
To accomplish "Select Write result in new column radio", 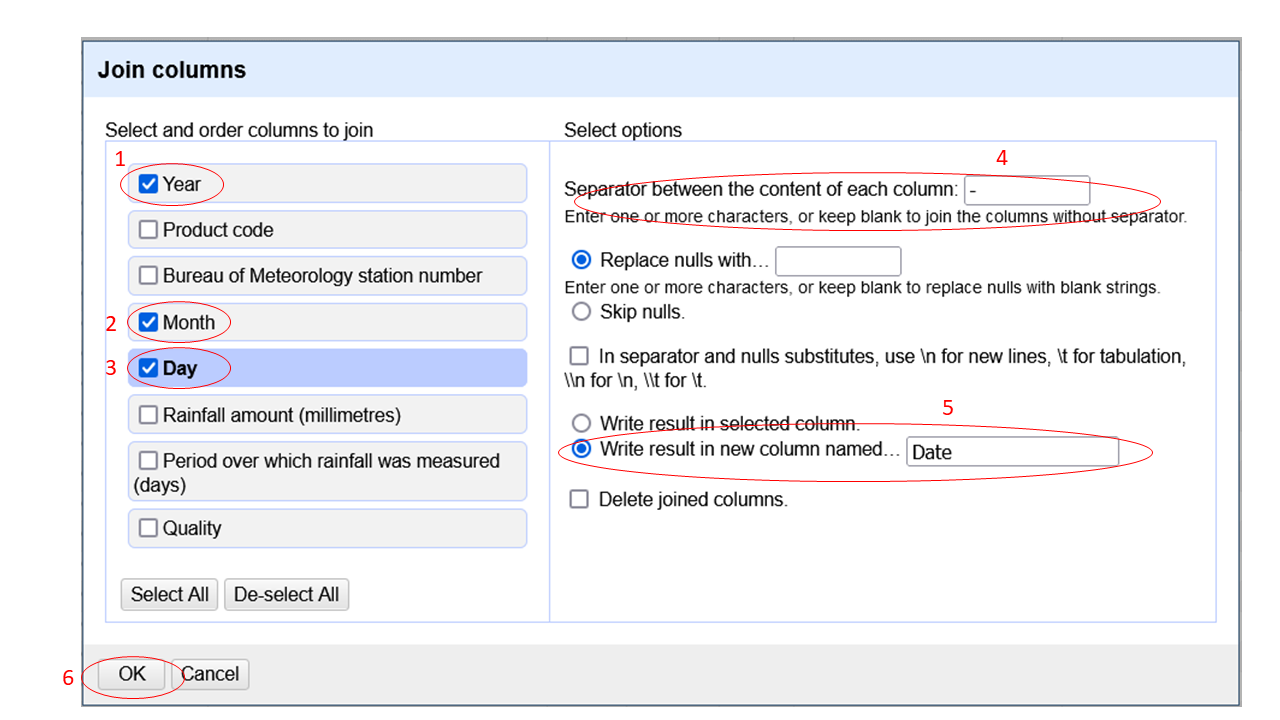I will 581,449.
